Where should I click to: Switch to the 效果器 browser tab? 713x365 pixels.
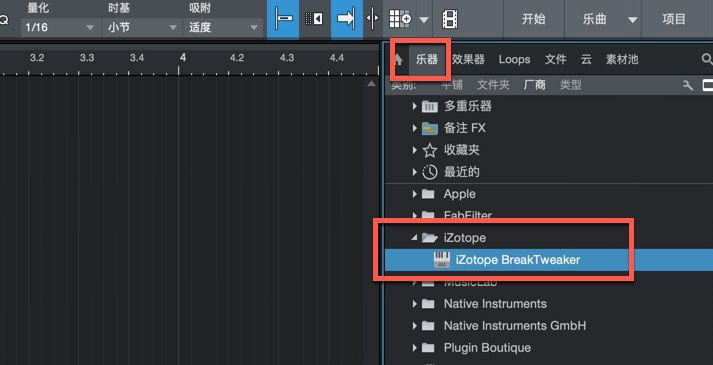[x=468, y=60]
